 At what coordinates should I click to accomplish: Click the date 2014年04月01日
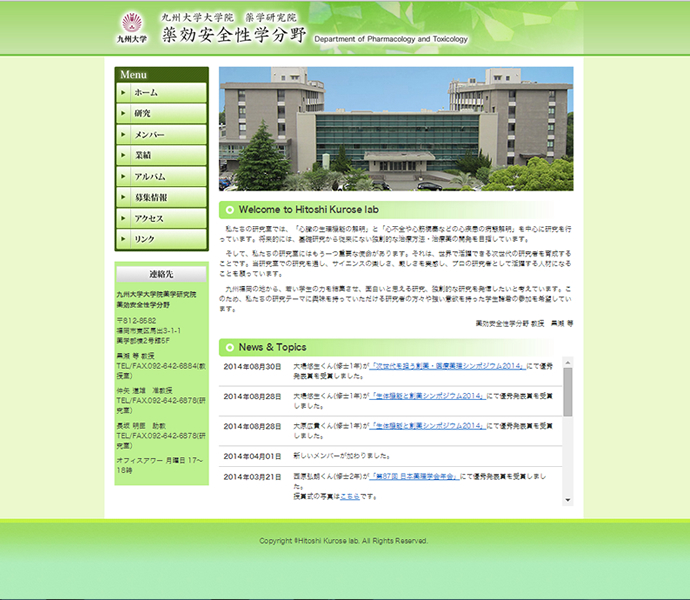(252, 456)
